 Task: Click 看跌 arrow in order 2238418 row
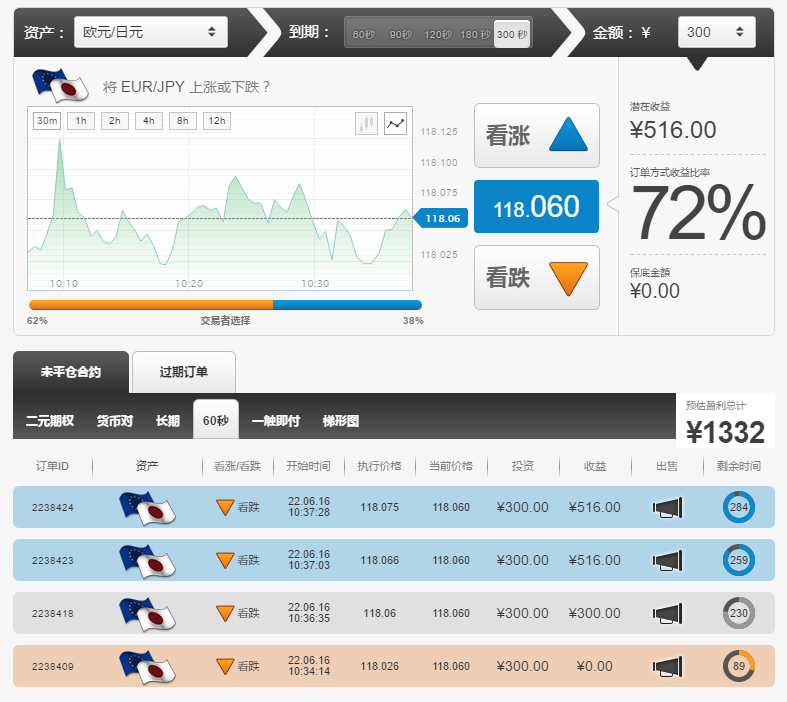225,613
